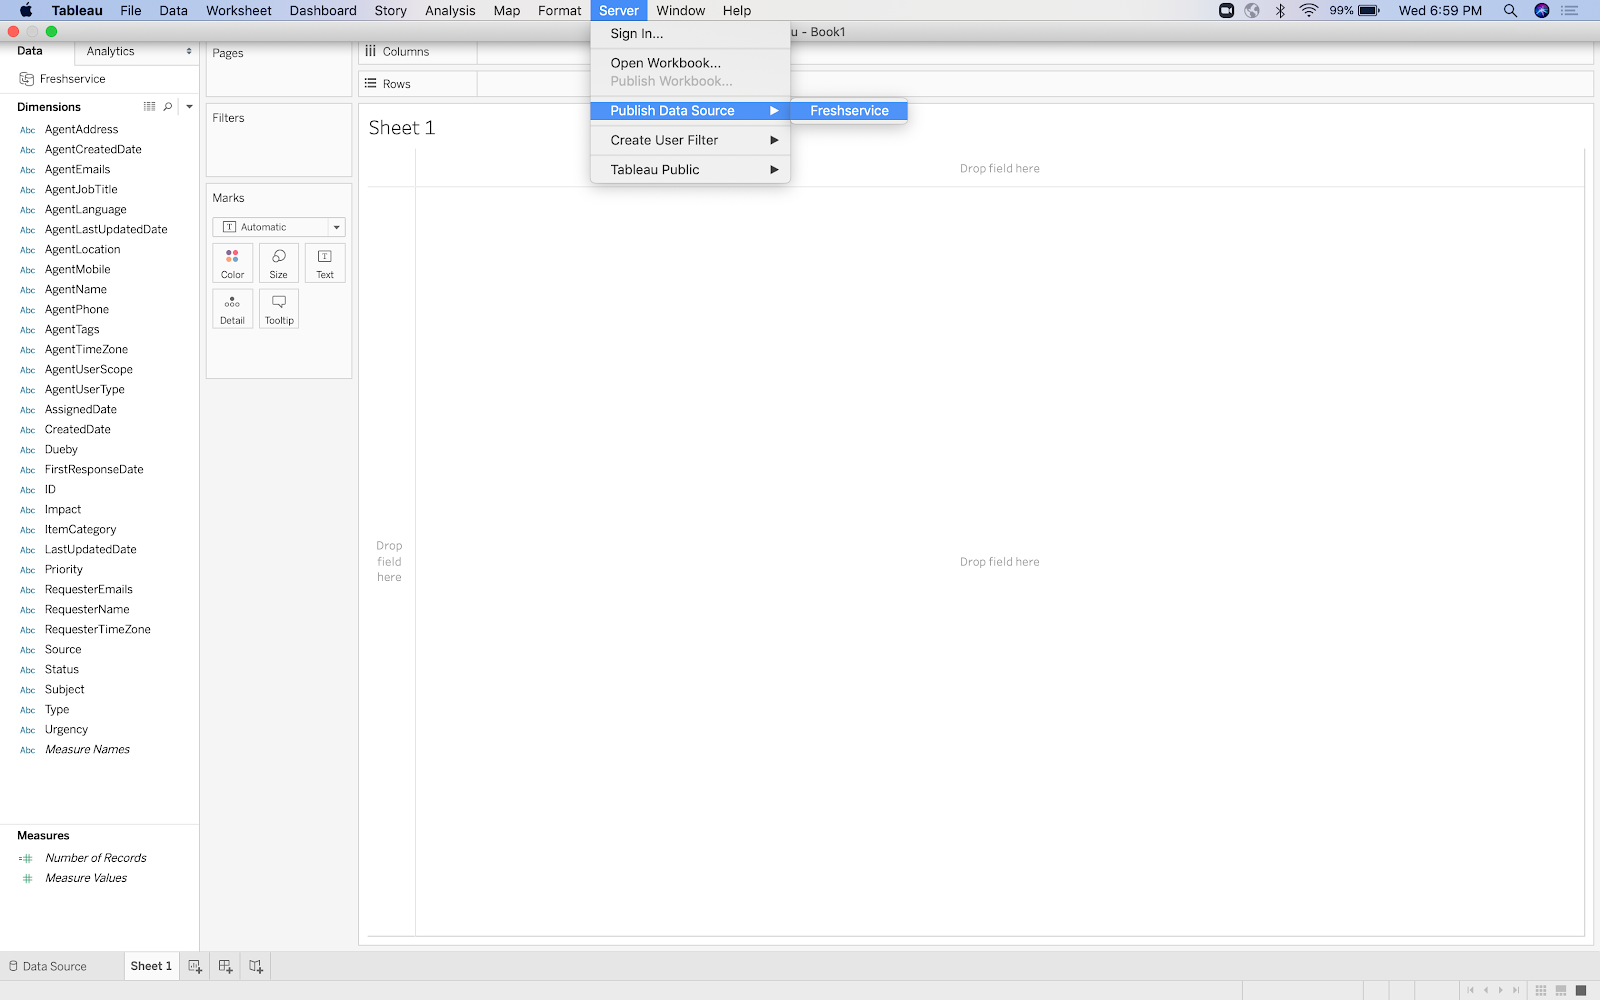Open the Dashboard menu
1600x1000 pixels.
pyautogui.click(x=323, y=10)
